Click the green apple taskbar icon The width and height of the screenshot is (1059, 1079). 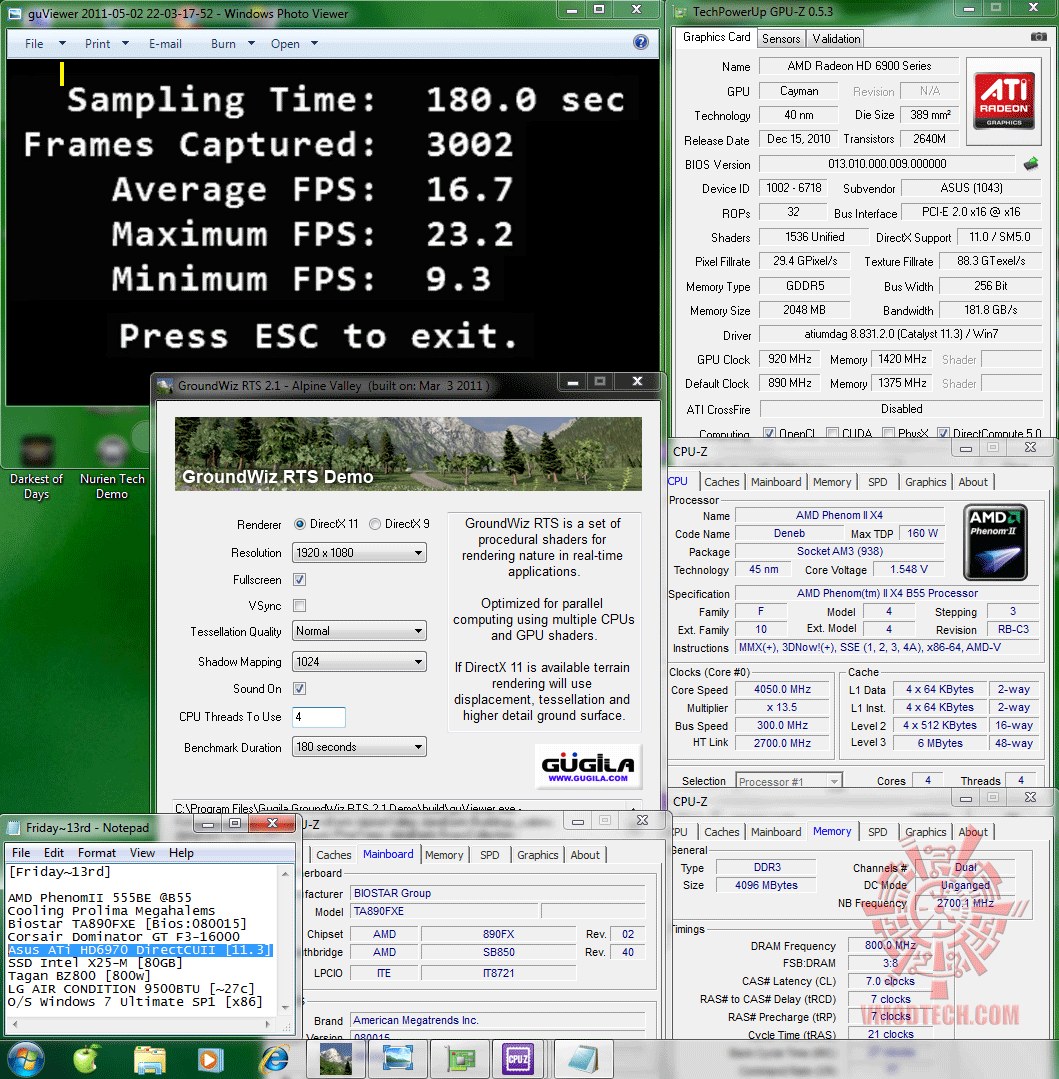[x=87, y=1059]
